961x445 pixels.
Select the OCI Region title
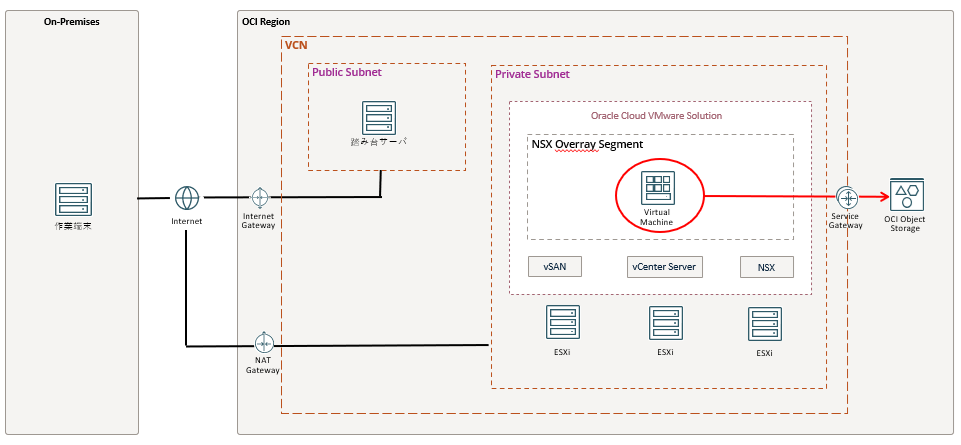click(269, 21)
